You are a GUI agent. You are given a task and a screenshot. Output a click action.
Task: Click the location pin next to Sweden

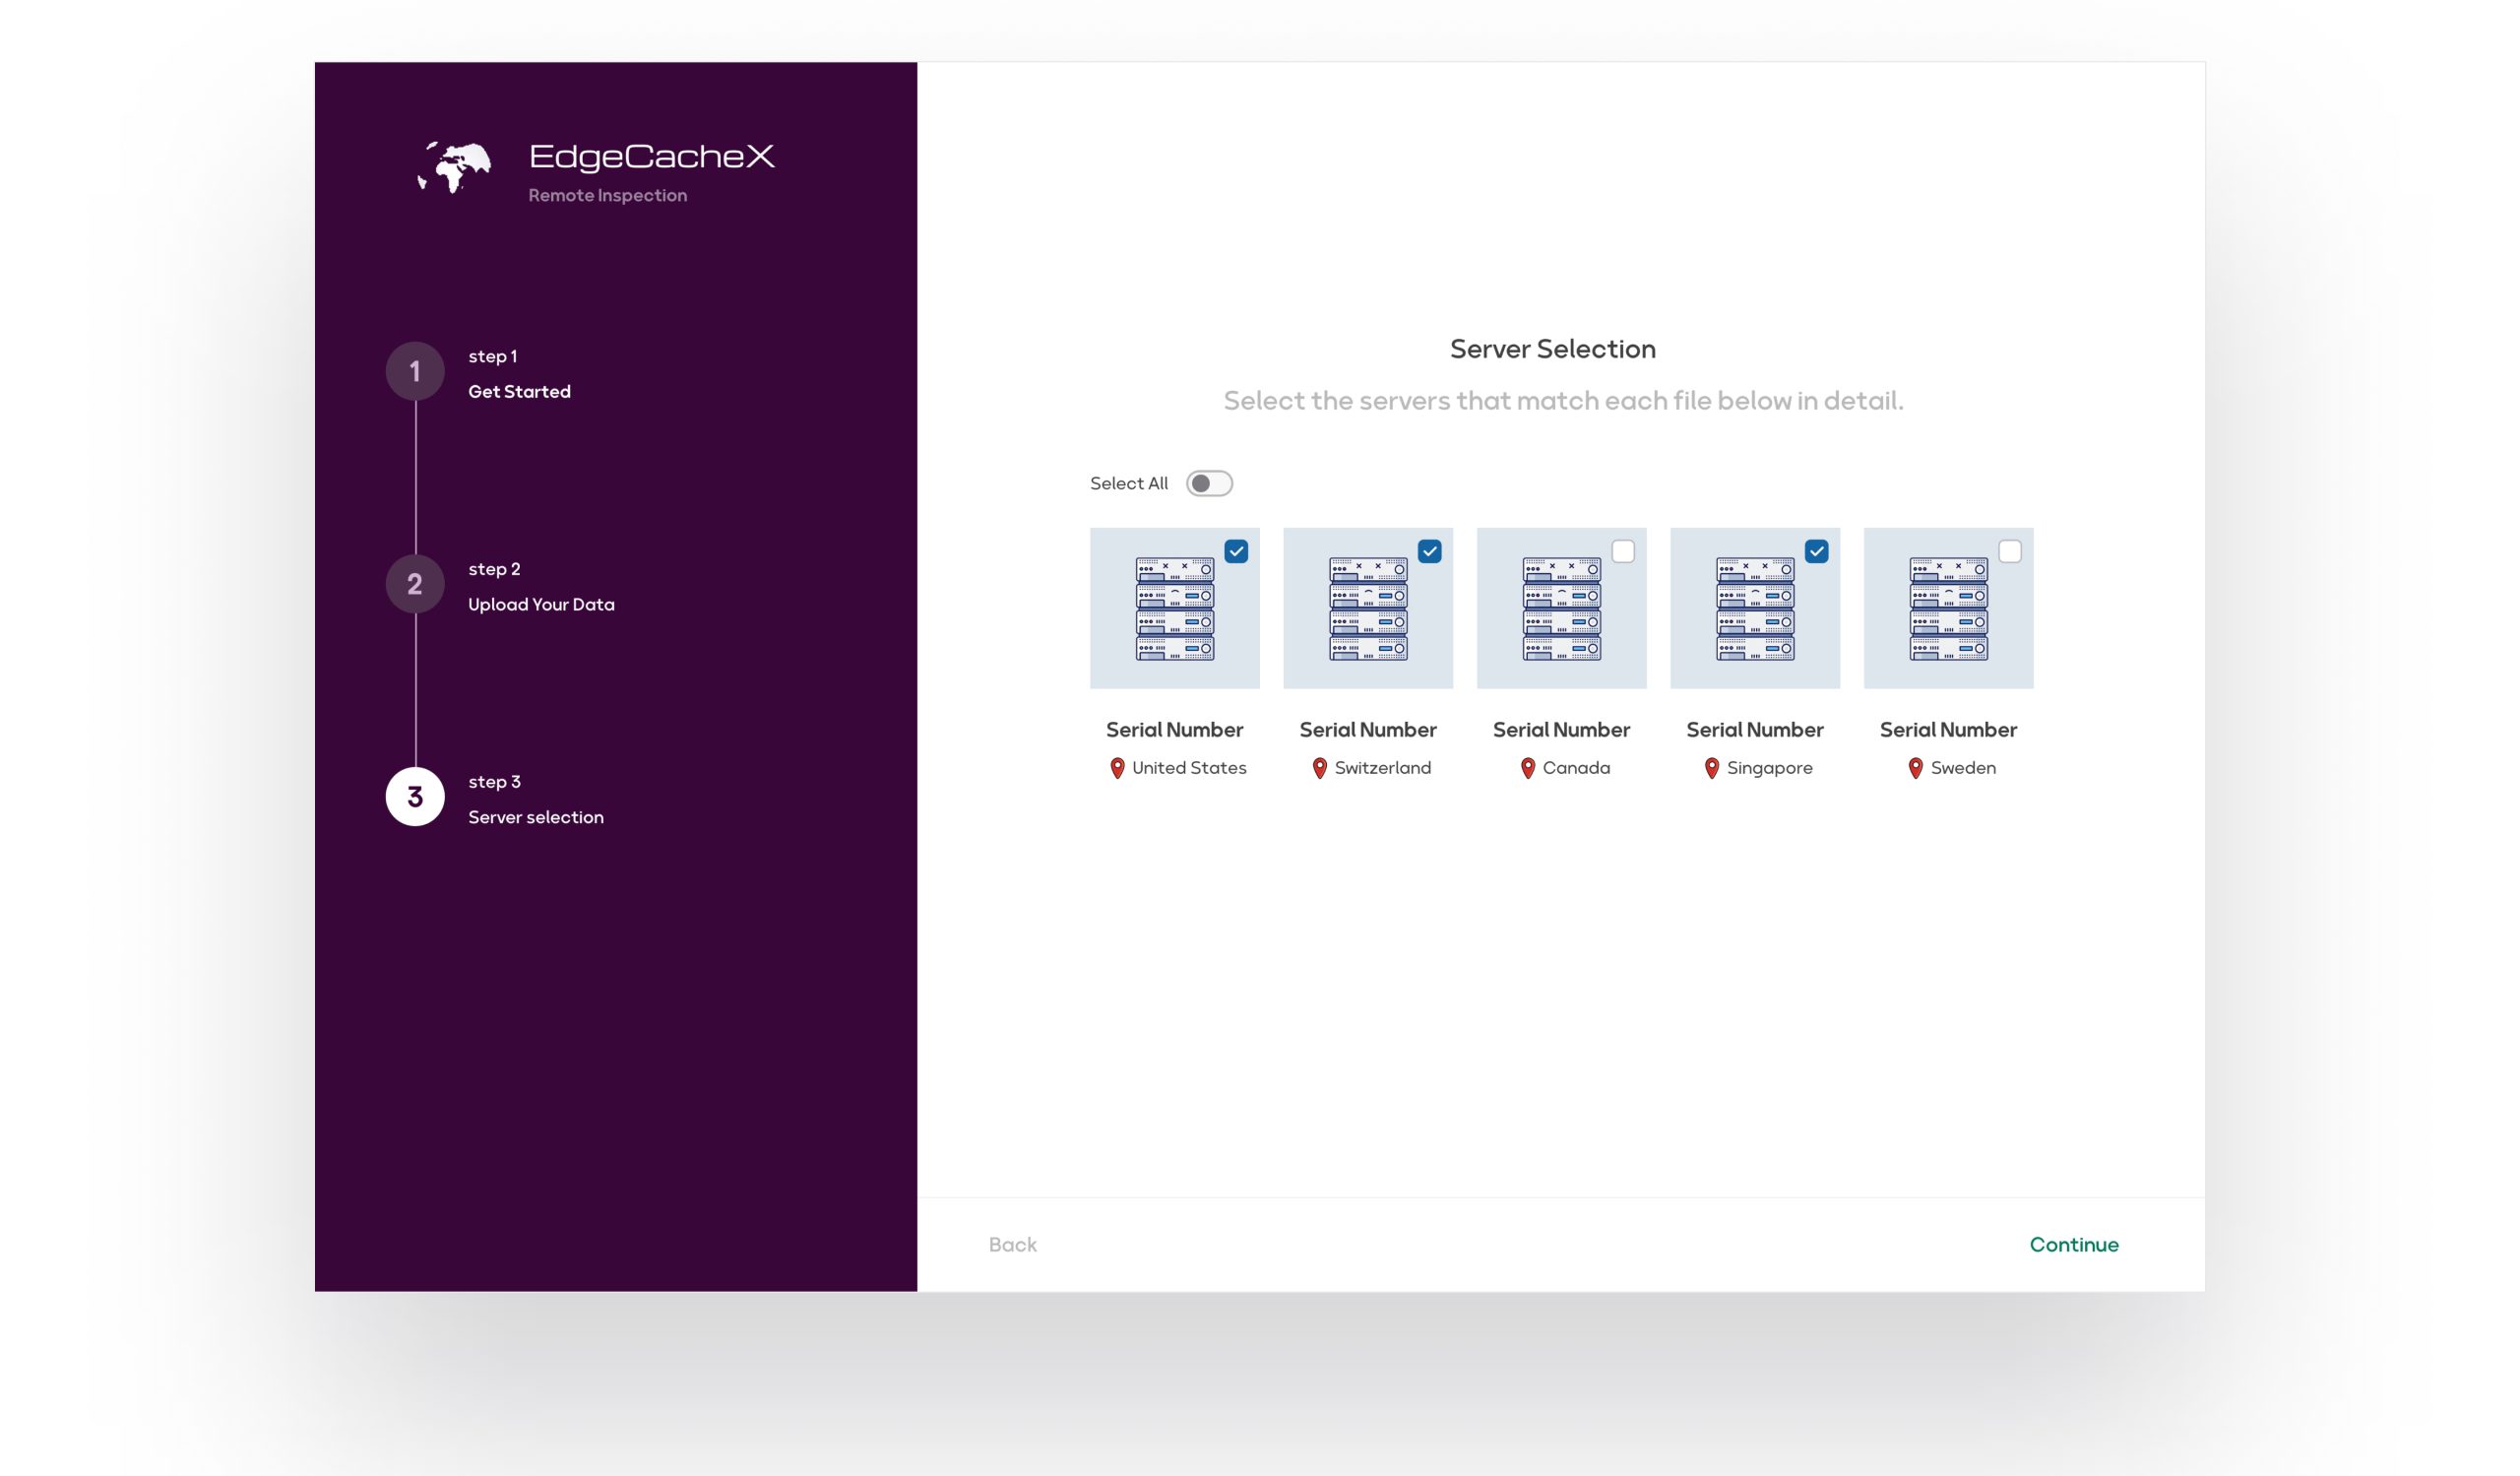pos(1915,768)
